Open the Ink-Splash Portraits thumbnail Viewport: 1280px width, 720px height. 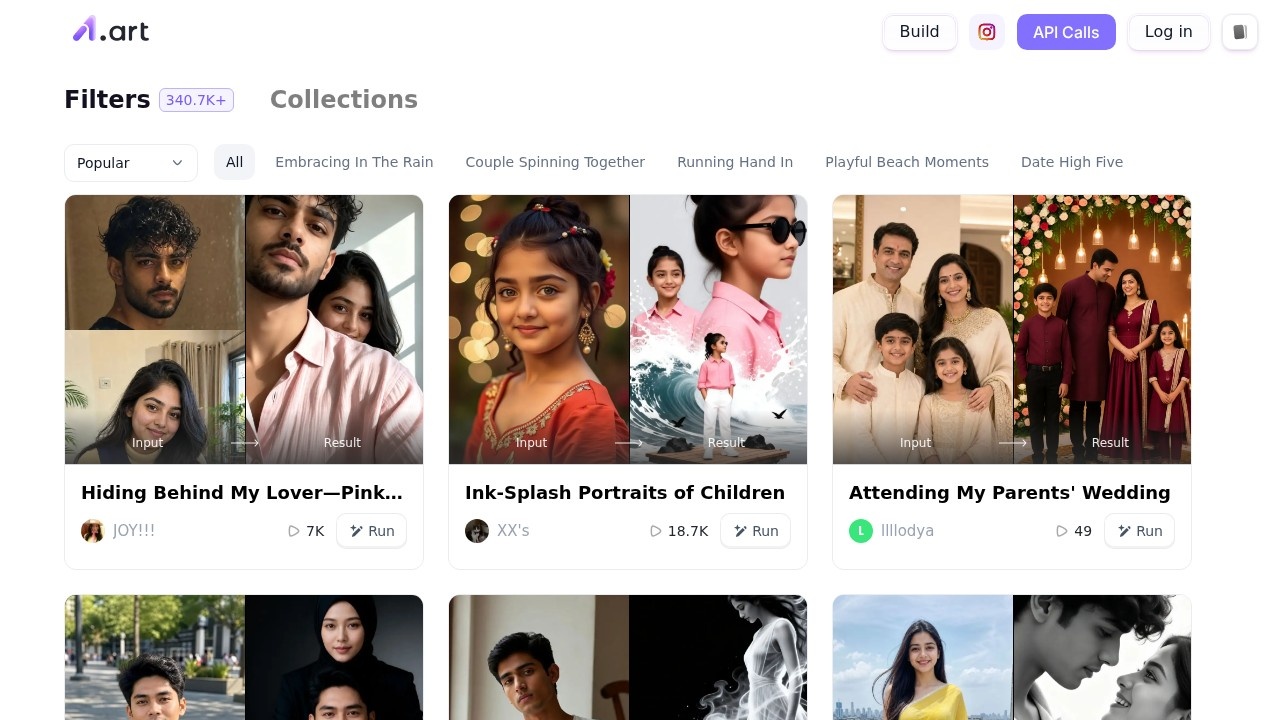pyautogui.click(x=628, y=330)
